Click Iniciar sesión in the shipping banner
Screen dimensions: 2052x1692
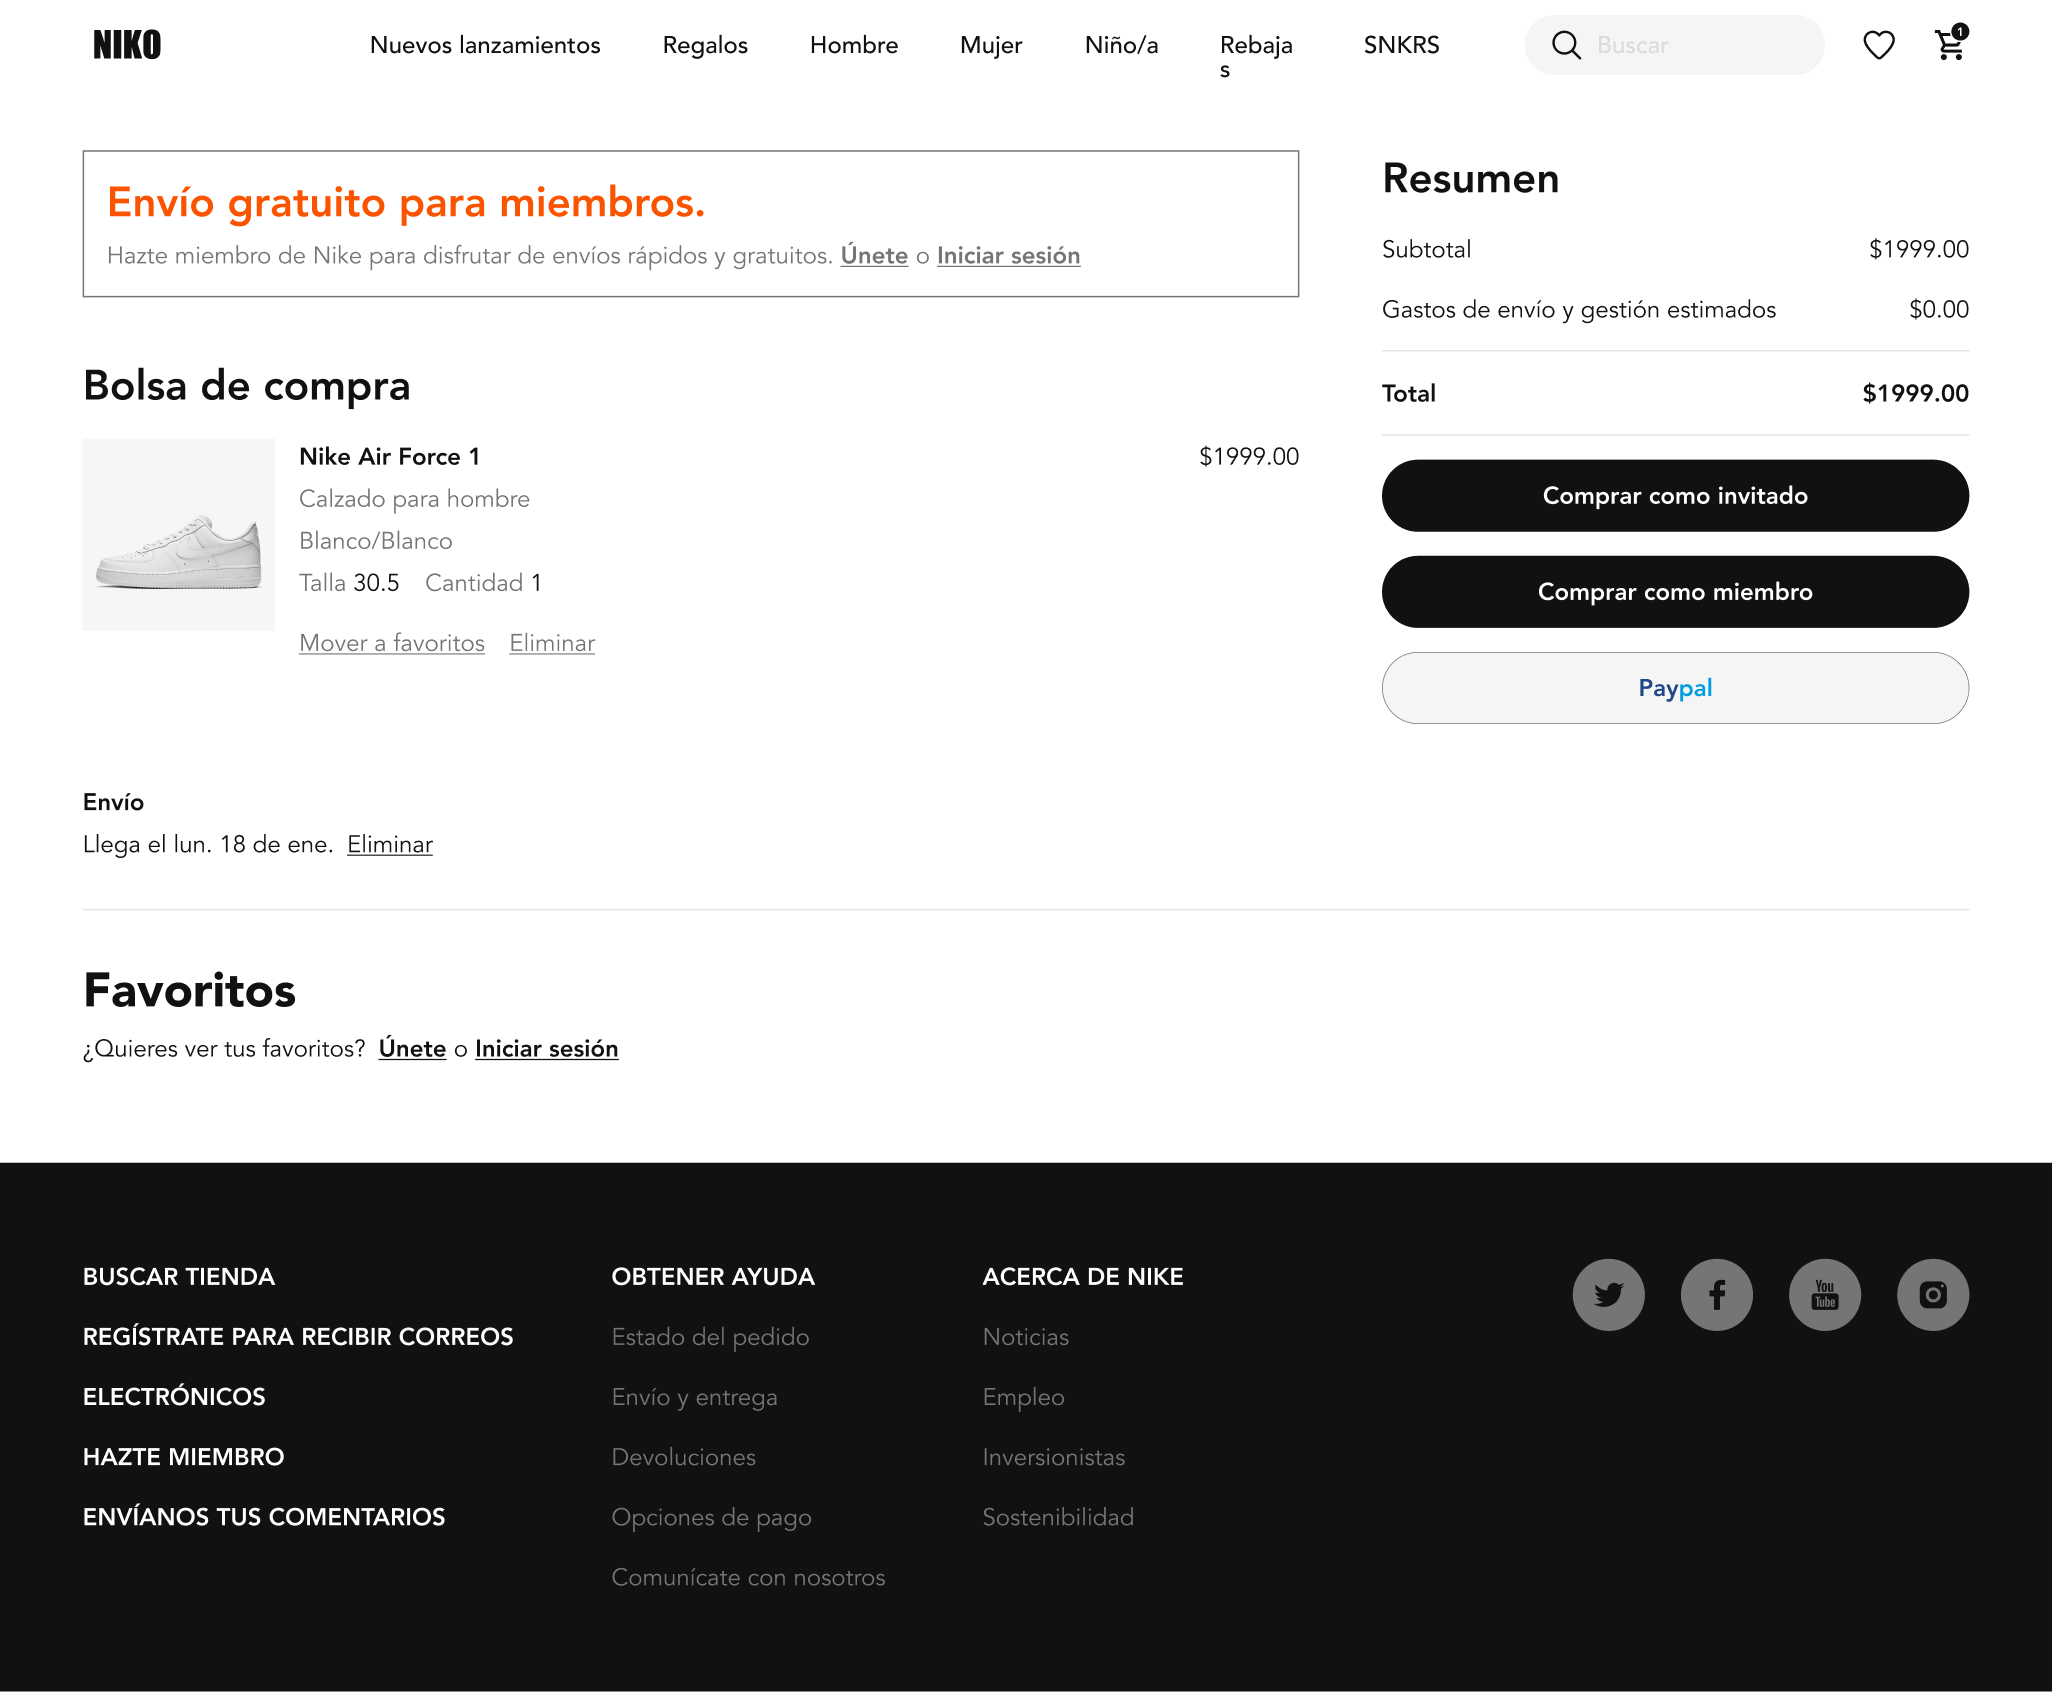coord(1008,255)
